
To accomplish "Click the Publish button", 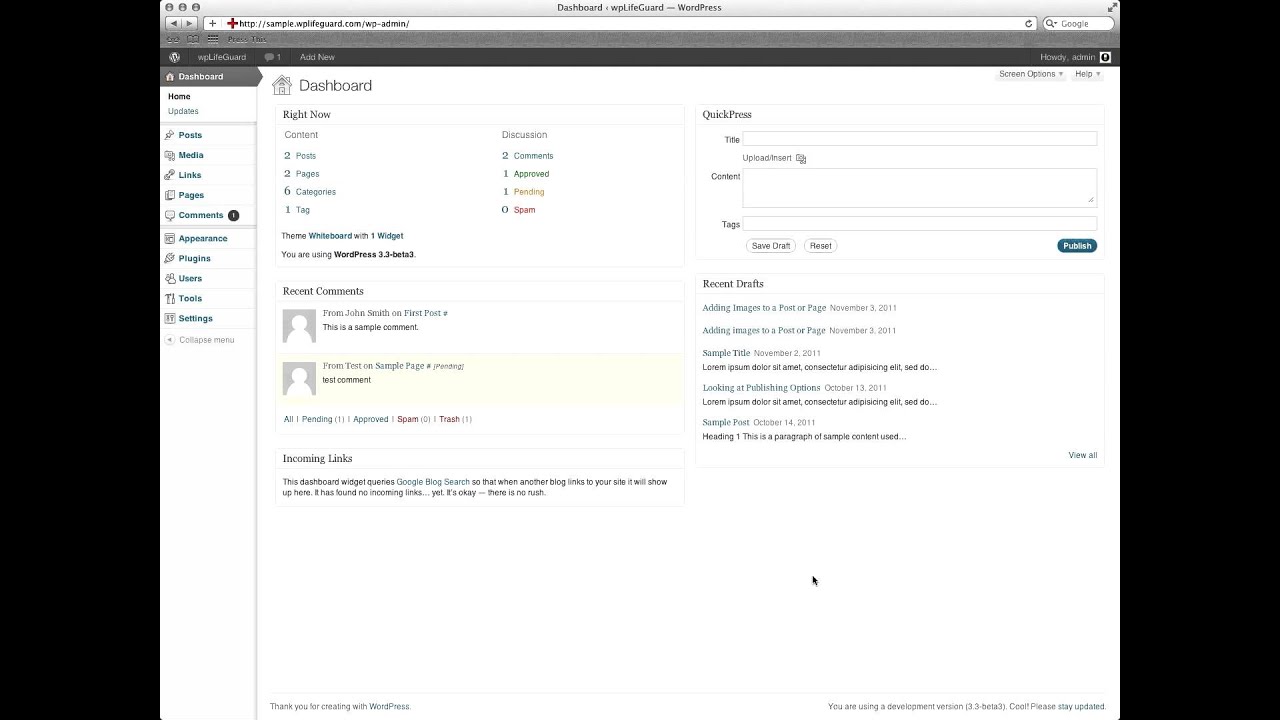I will 1077,245.
